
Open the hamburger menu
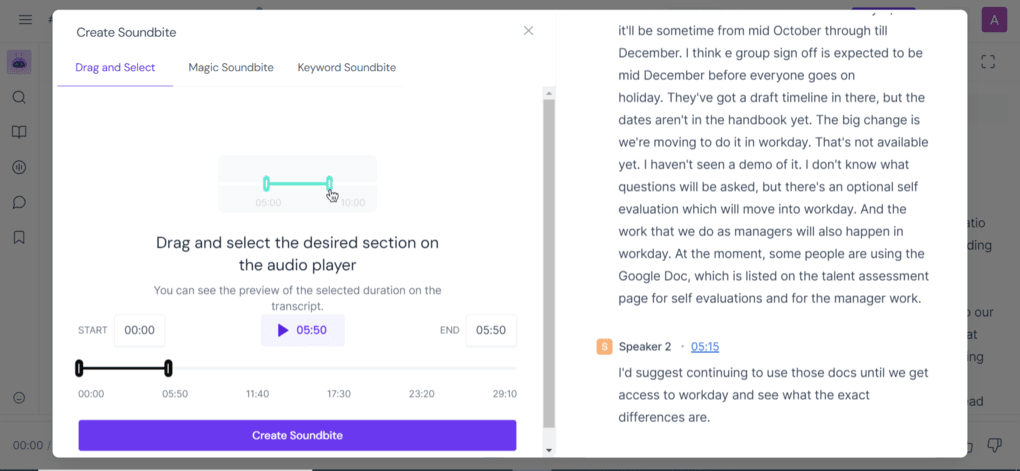[x=25, y=20]
